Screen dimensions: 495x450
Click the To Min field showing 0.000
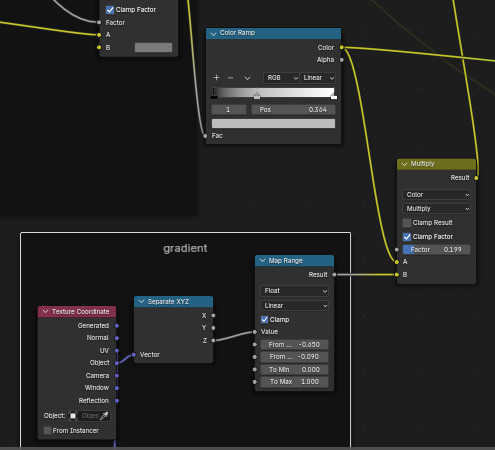point(294,370)
